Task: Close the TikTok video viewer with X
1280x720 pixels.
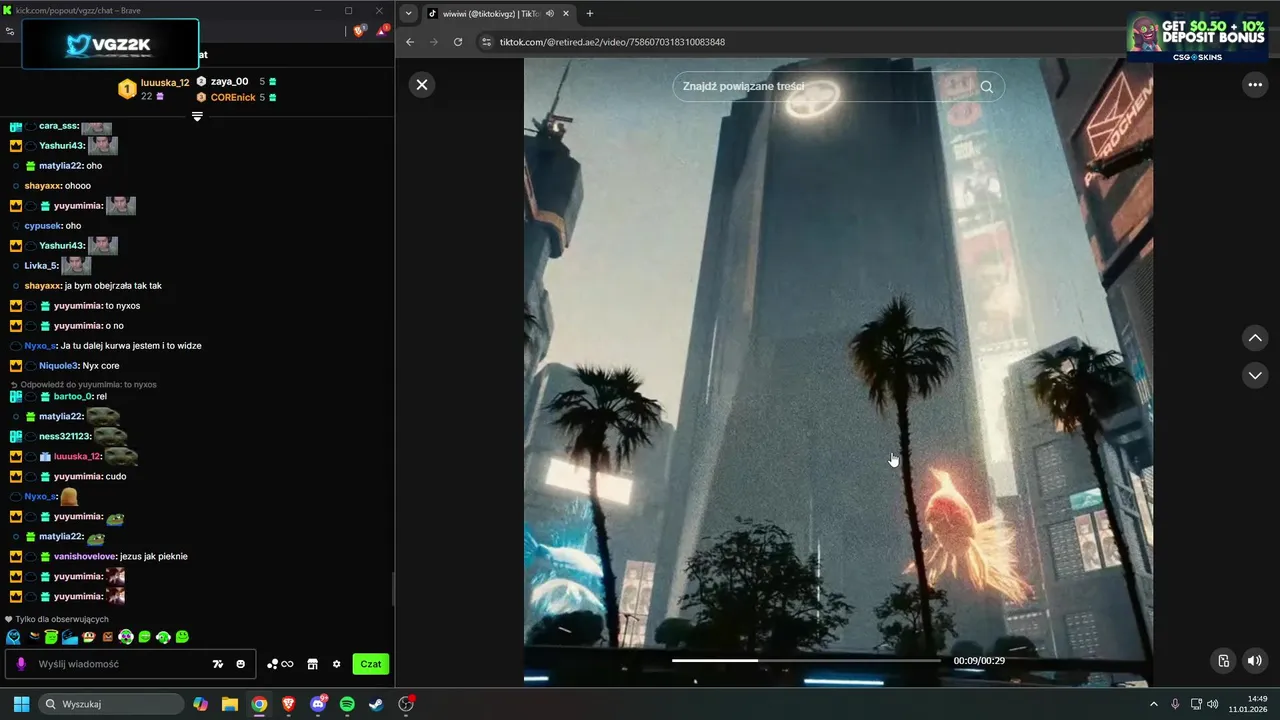Action: click(422, 85)
